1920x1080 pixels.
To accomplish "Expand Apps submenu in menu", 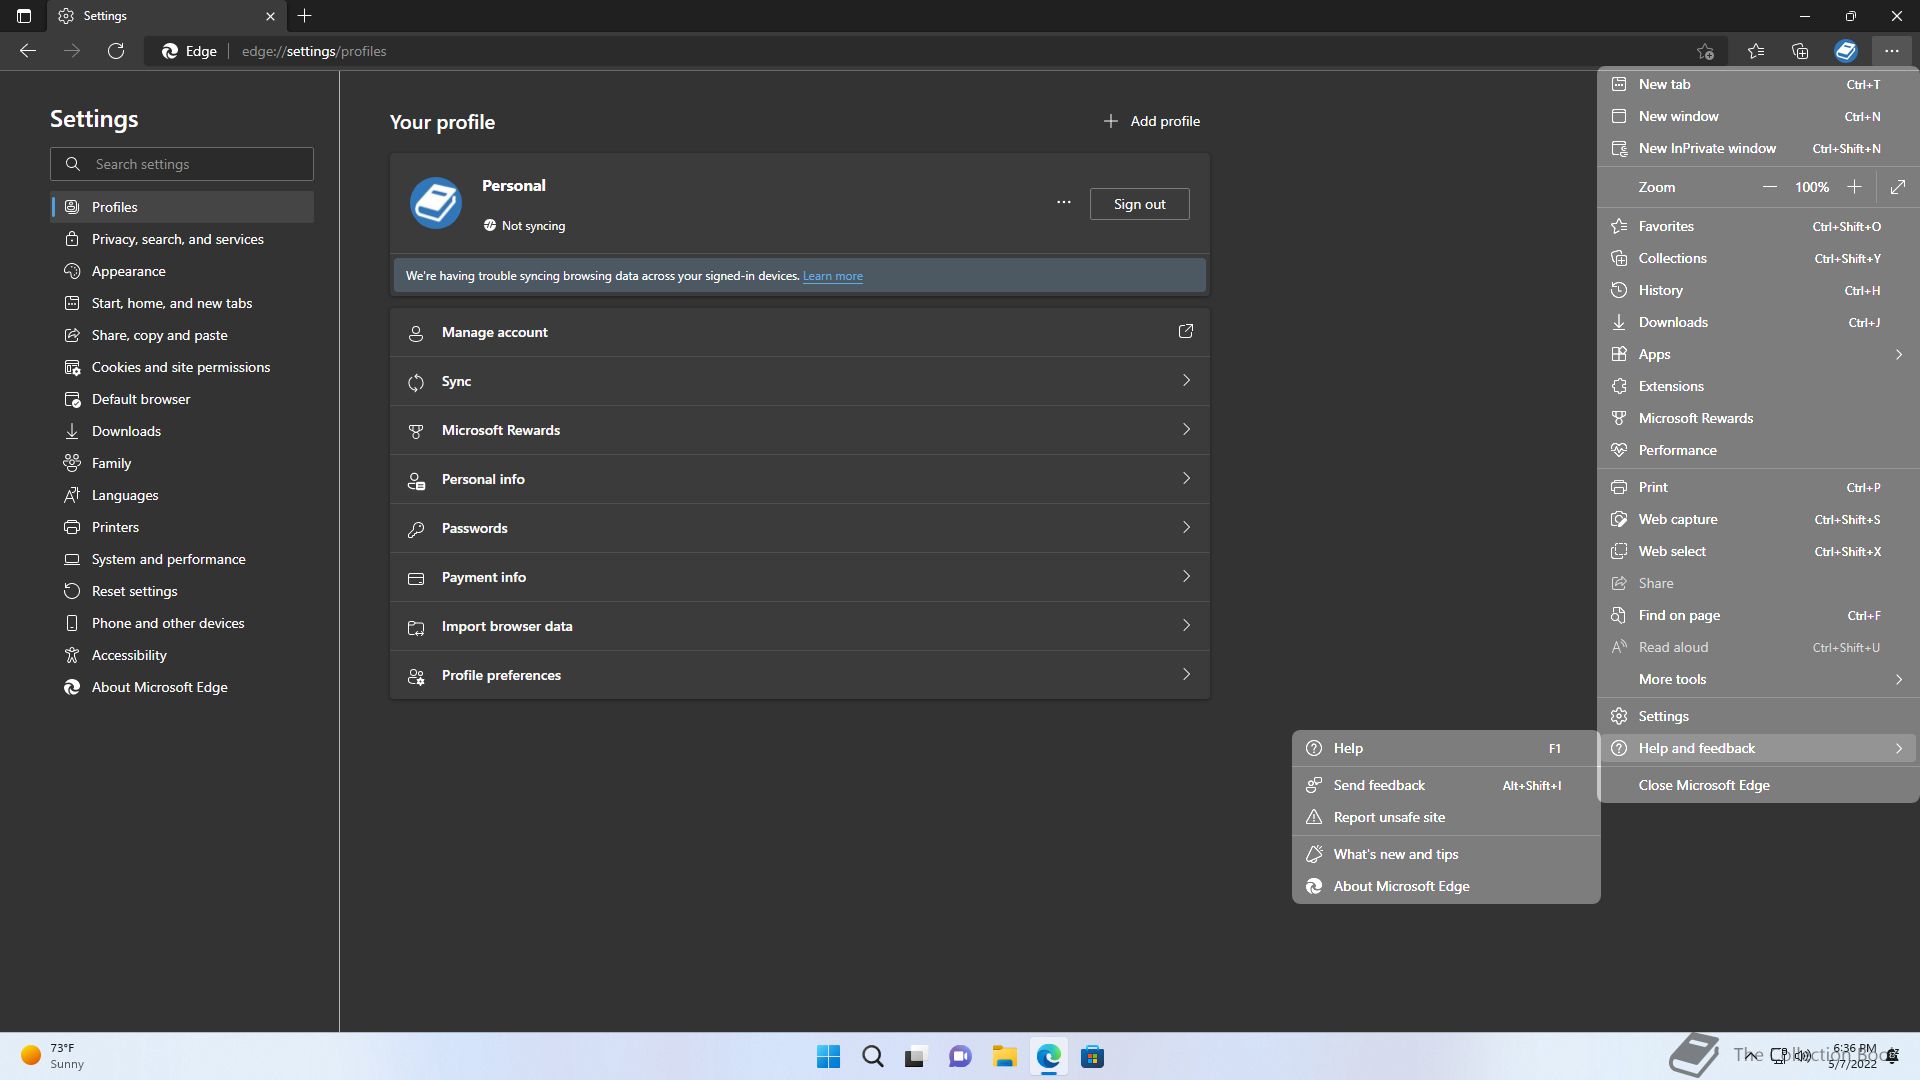I will [x=1758, y=354].
